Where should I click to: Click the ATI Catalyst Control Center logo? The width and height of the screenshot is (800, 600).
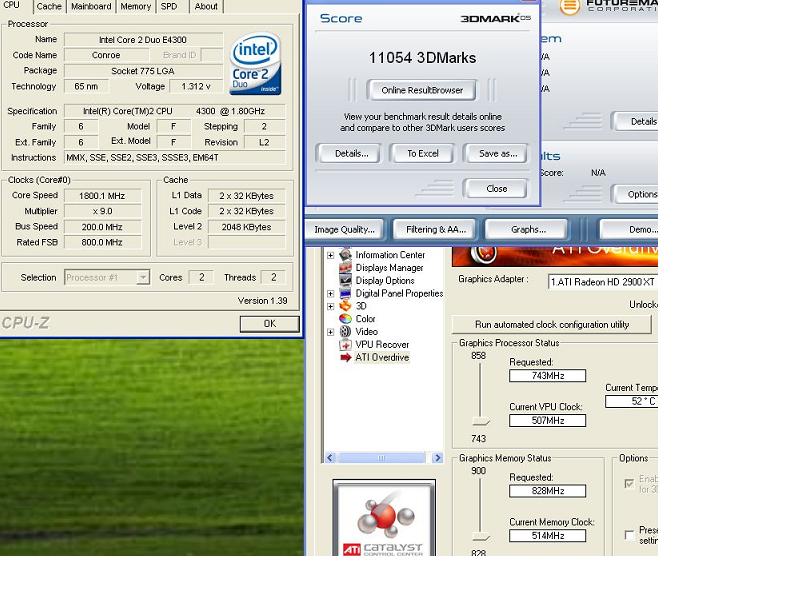coord(384,519)
